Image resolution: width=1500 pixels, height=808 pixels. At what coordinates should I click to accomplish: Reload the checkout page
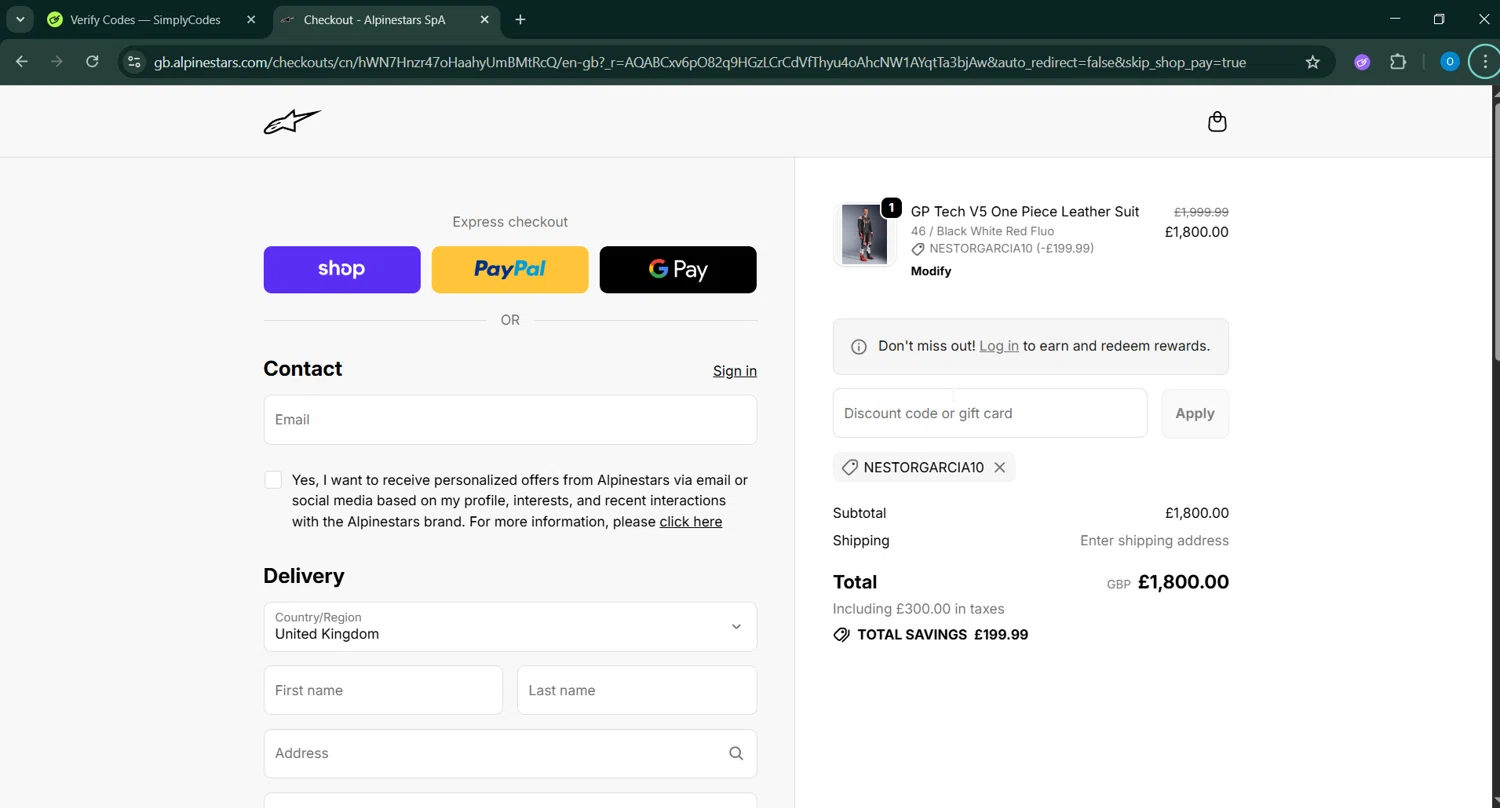92,62
